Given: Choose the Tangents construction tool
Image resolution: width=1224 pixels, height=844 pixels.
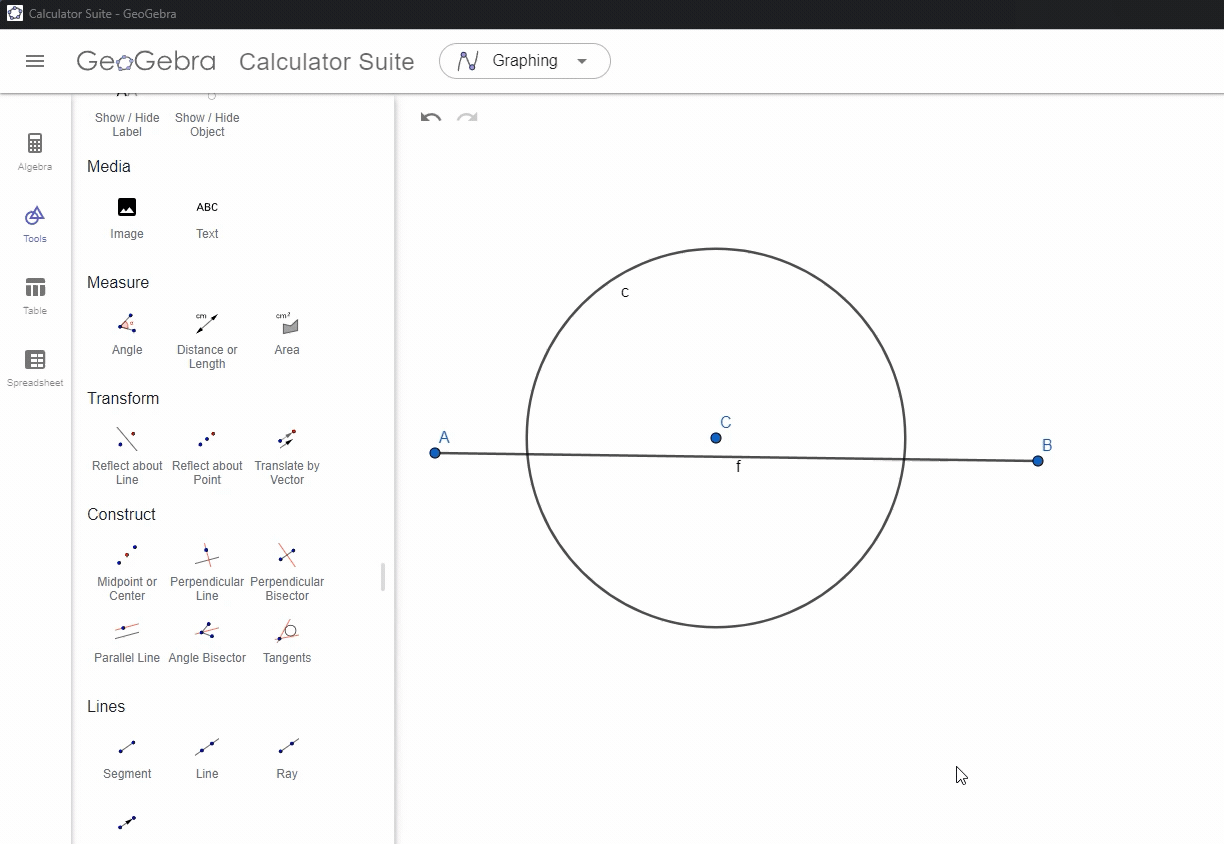Looking at the screenshot, I should [287, 640].
